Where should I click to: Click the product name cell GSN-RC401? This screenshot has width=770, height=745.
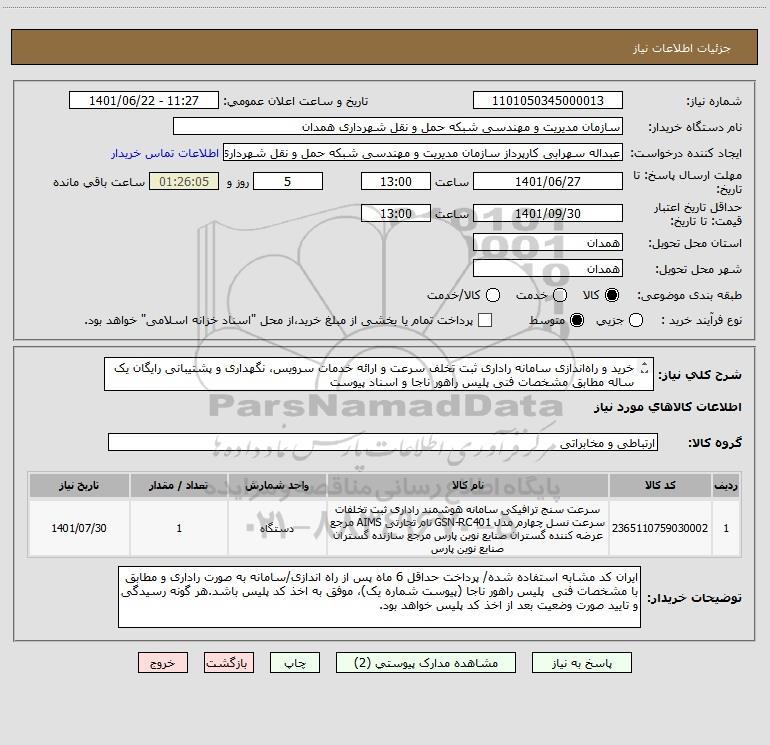468,528
